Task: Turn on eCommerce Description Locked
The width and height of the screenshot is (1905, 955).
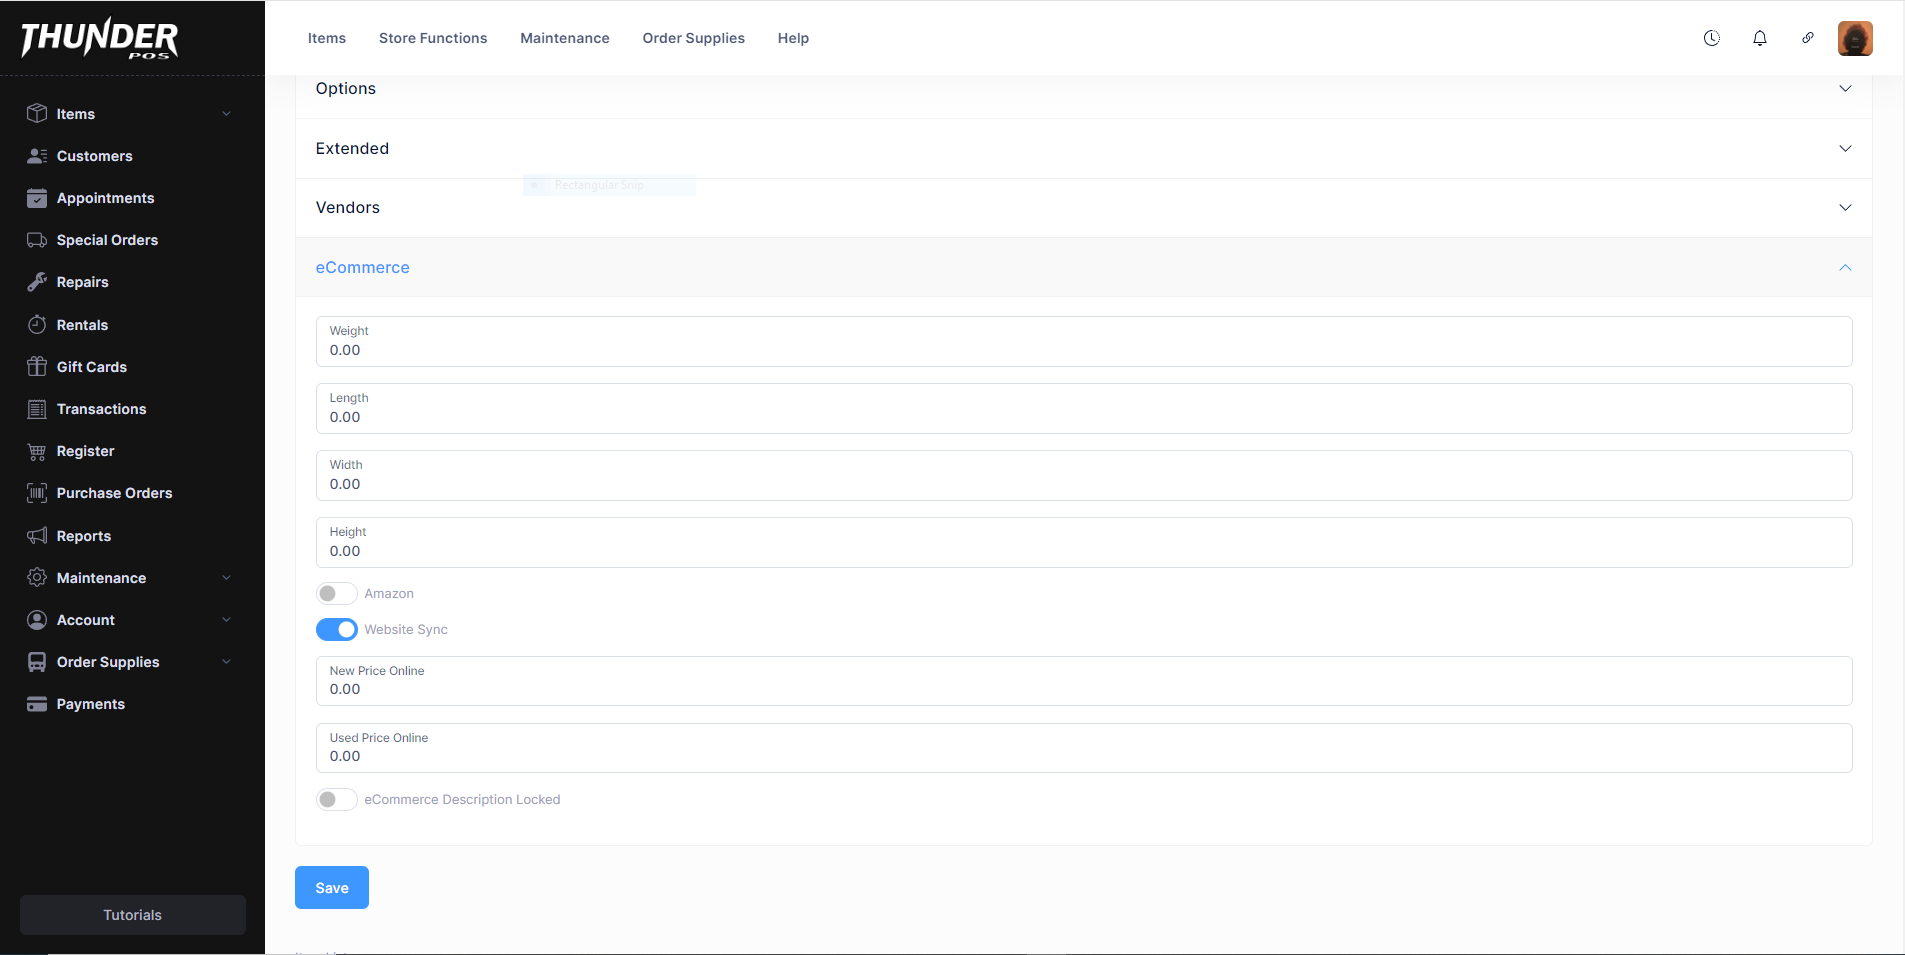Action: tap(336, 799)
